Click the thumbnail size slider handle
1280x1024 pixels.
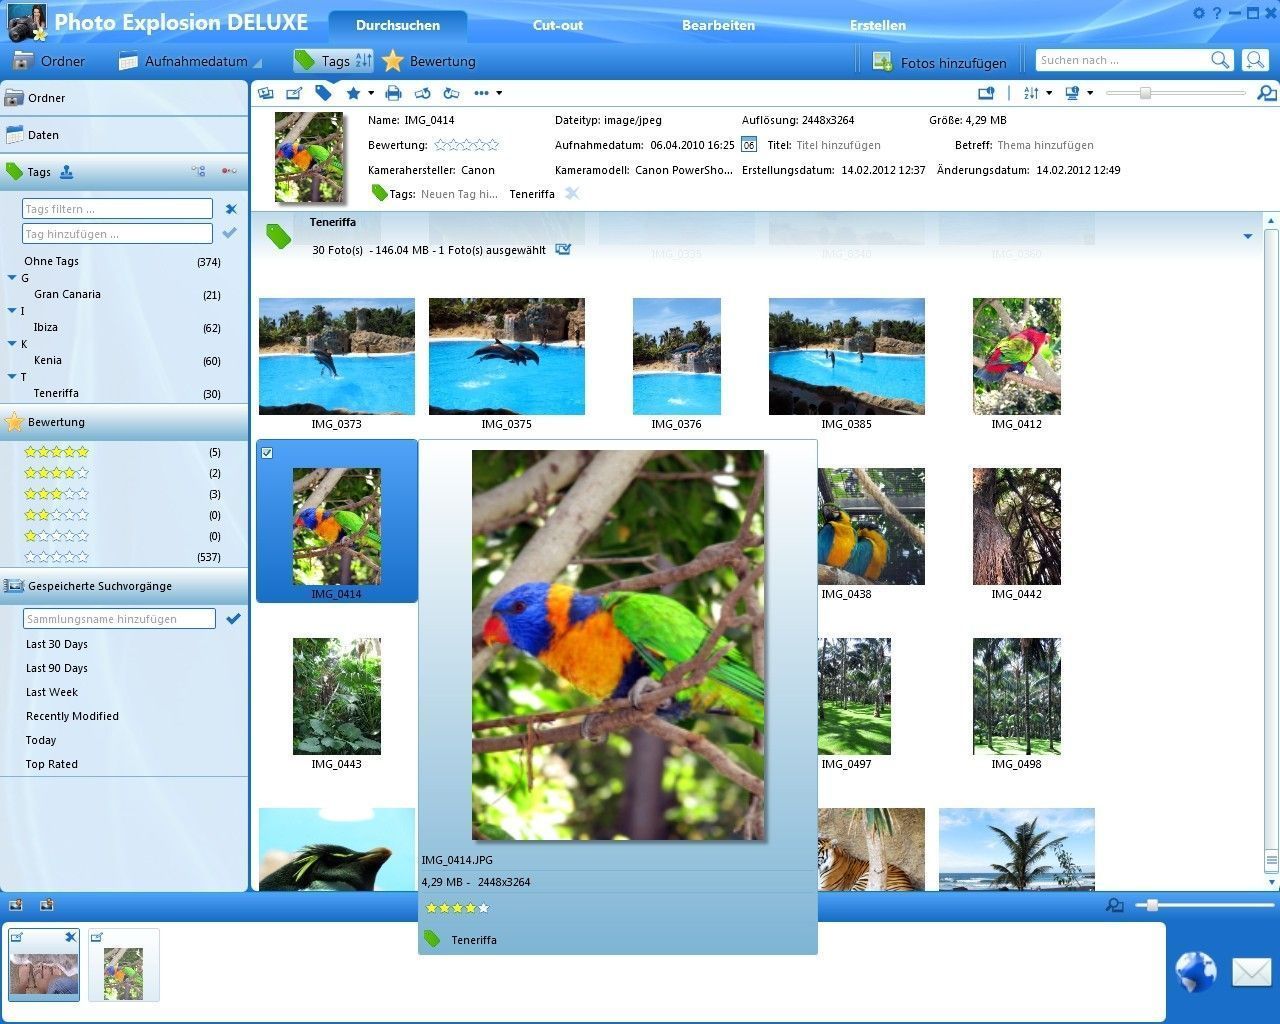click(x=1145, y=93)
